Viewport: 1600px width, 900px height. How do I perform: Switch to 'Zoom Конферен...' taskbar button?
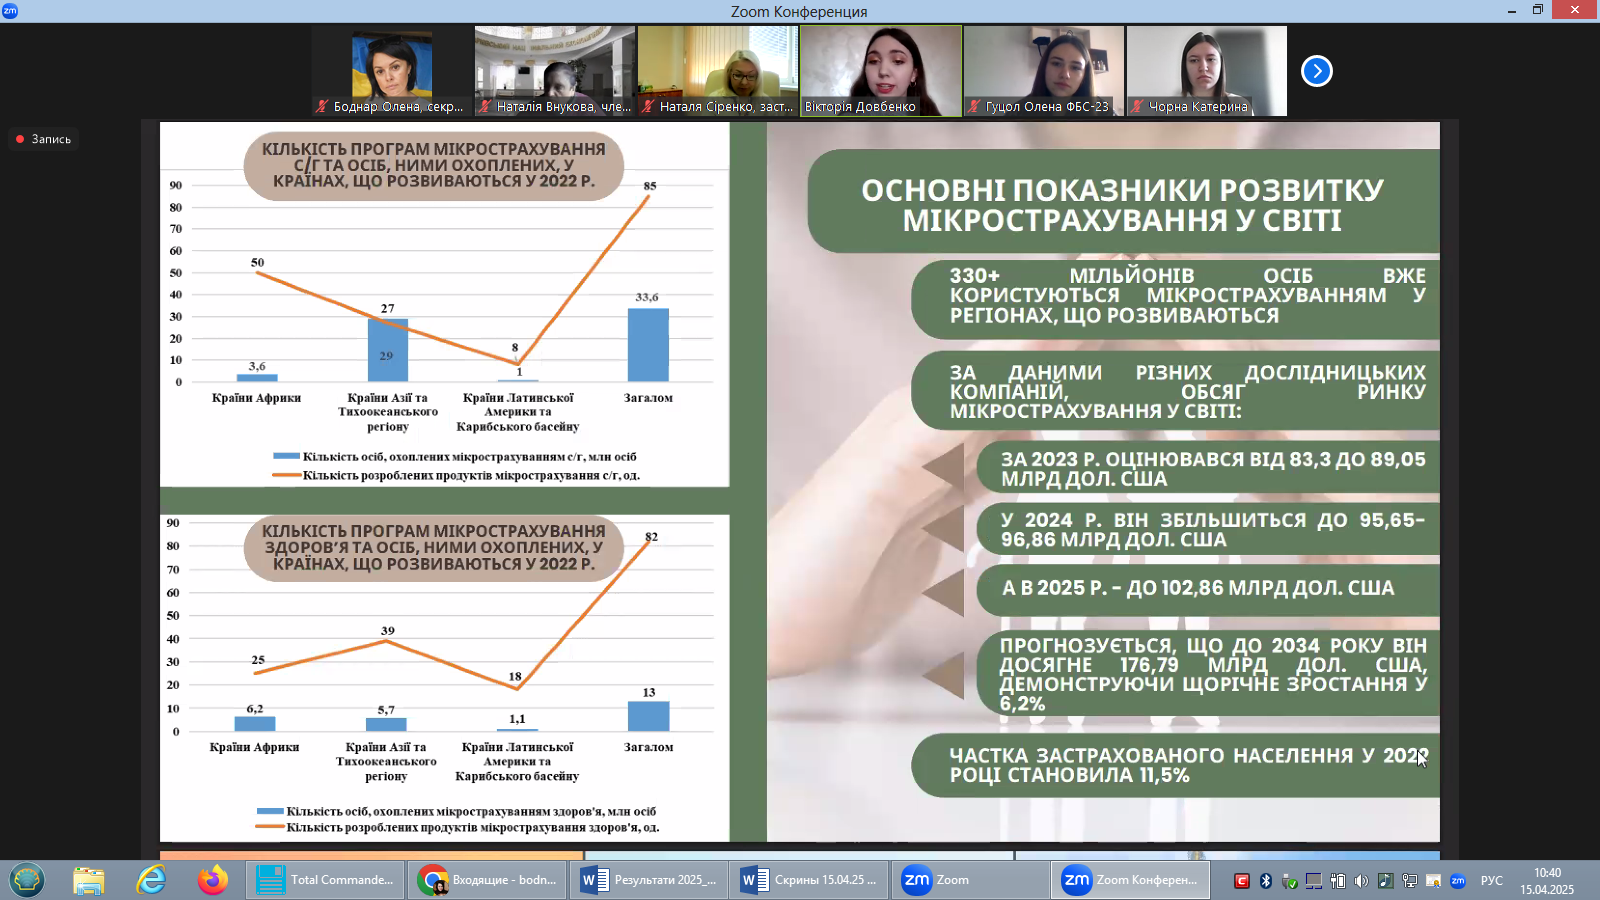[x=1131, y=880]
